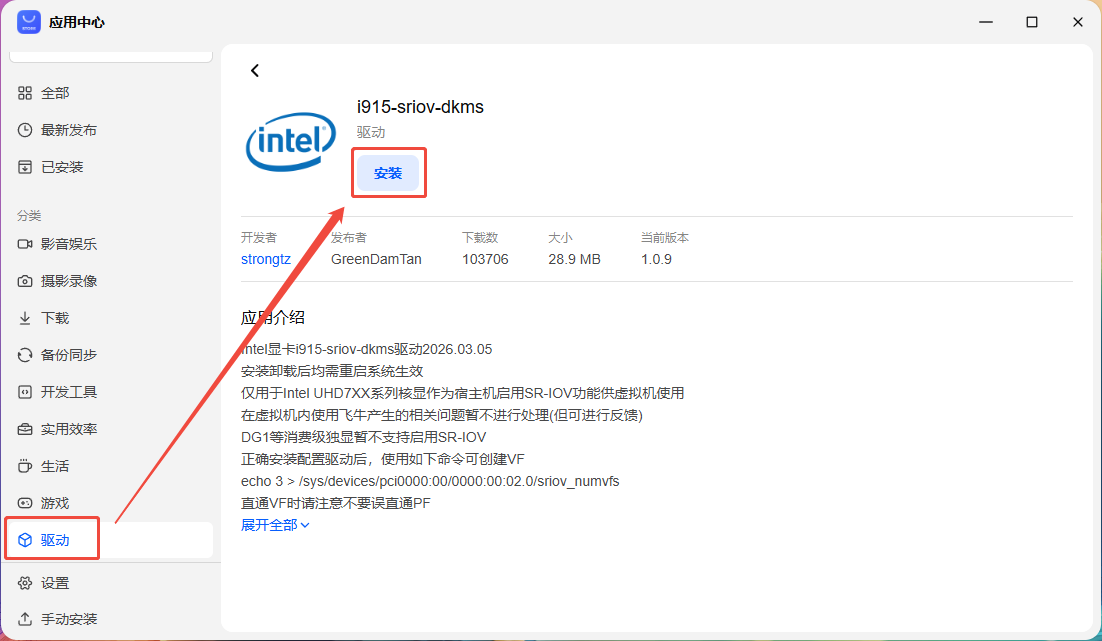Open developer strongtz link
1102x641 pixels.
point(266,259)
